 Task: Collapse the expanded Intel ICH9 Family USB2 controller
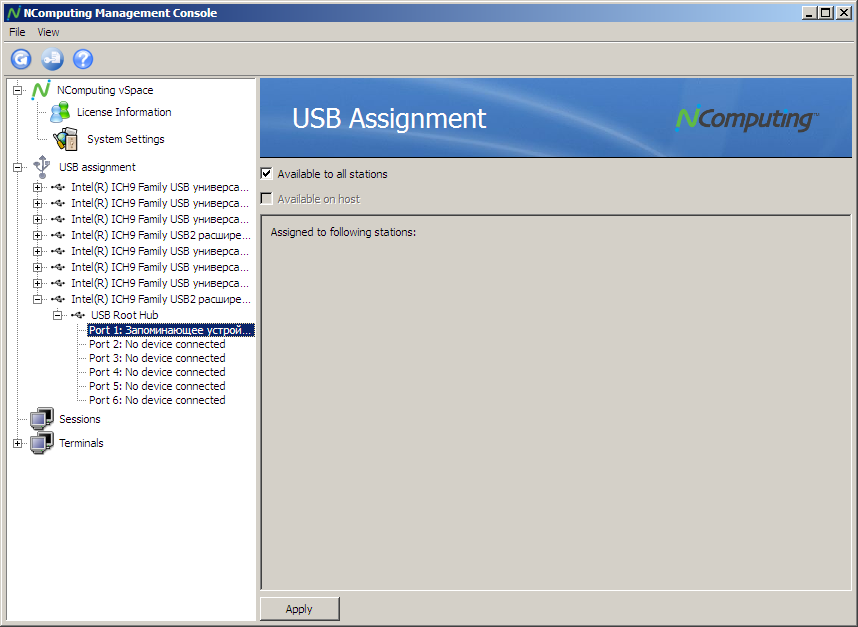(x=37, y=299)
